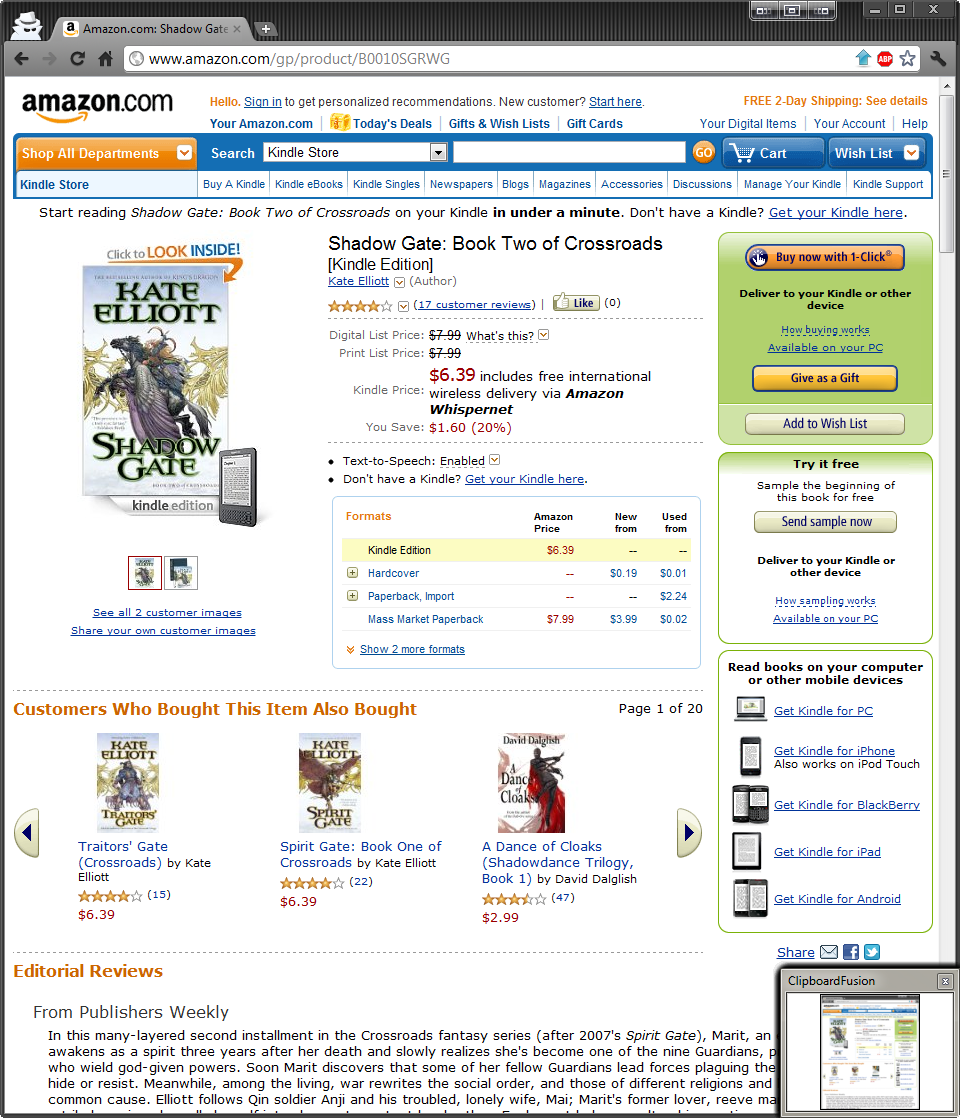Open the browser wrench settings menu
This screenshot has height=1118, width=960.
(x=938, y=58)
